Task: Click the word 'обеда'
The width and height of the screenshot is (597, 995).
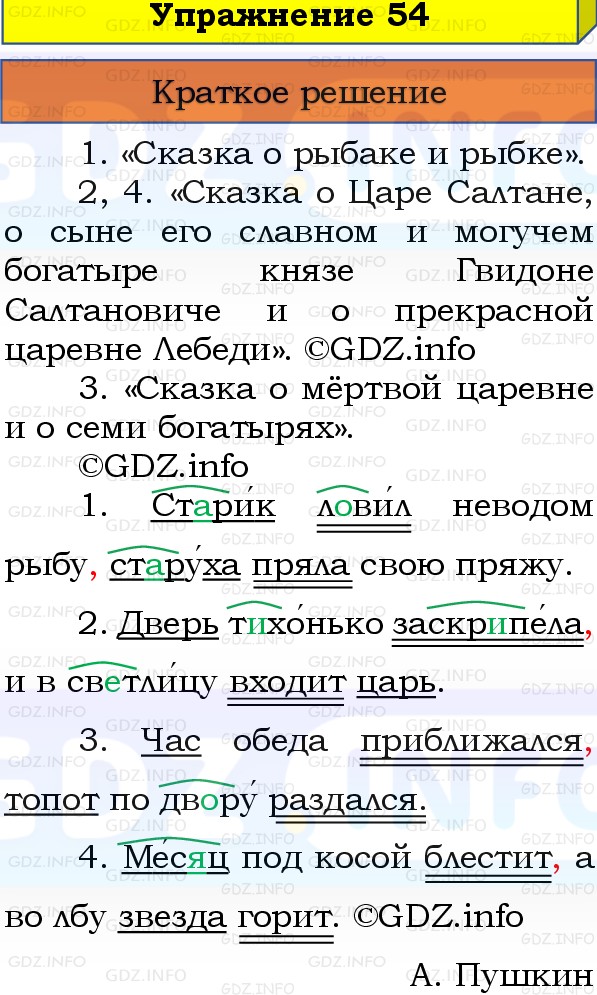Action: [x=280, y=741]
